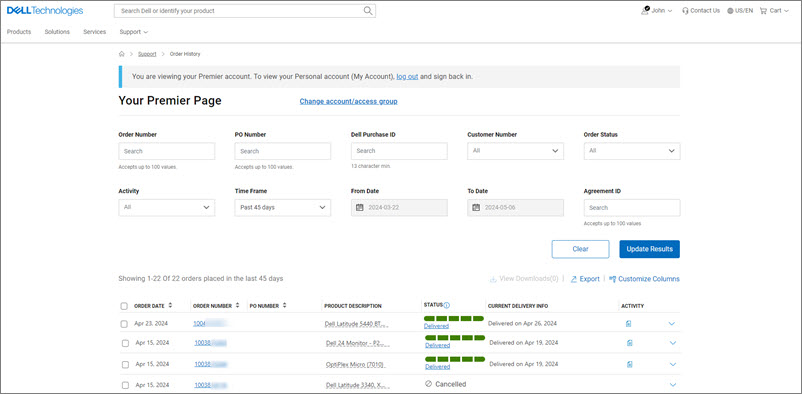This screenshot has width=802, height=394.
Task: Open activity document icon for Apr 23 order
Action: [x=629, y=323]
